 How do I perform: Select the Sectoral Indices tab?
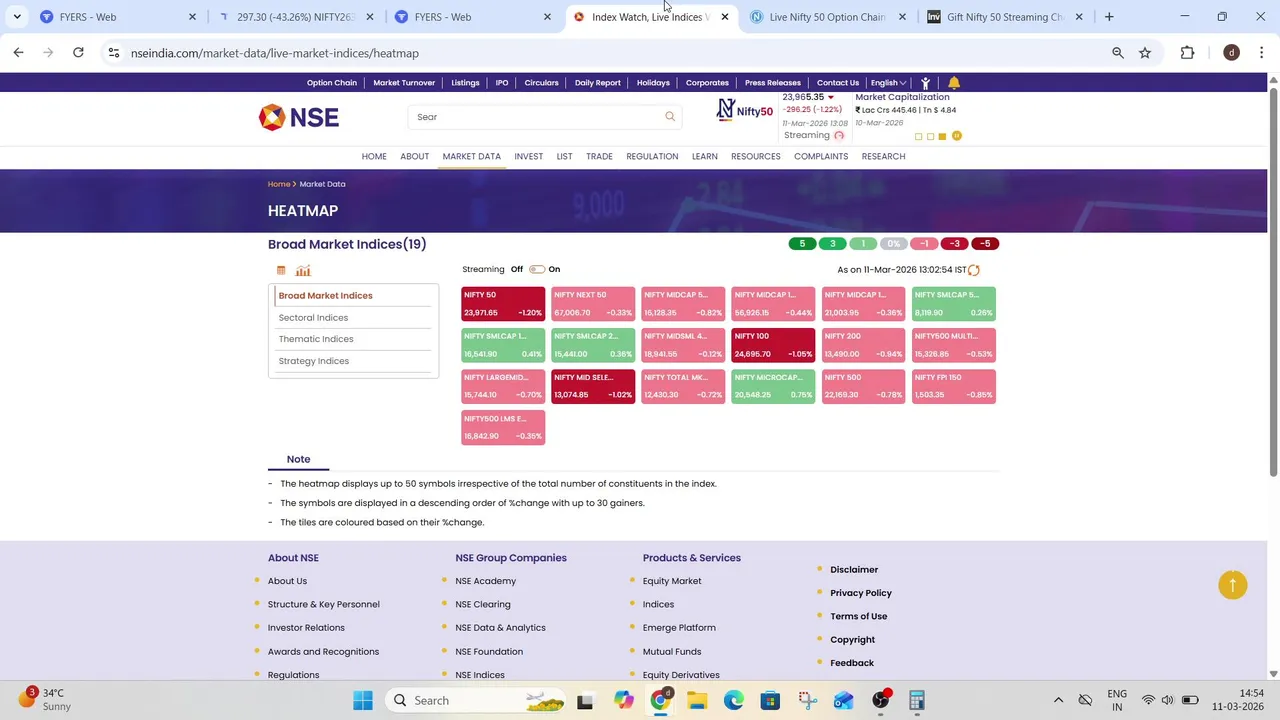click(x=313, y=317)
